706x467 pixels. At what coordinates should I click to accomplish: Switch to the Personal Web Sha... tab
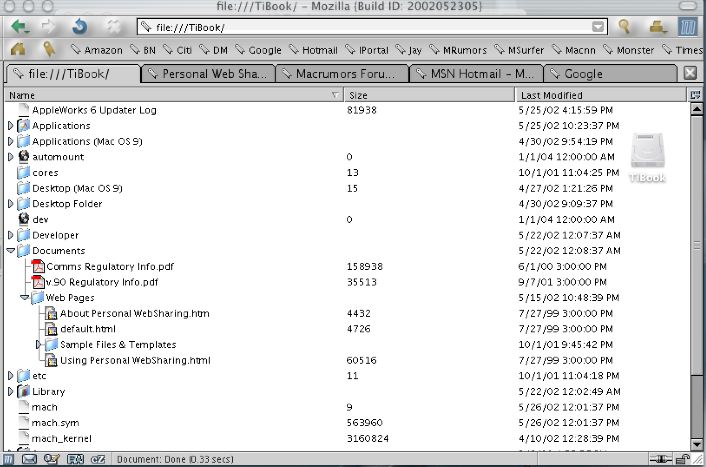208,74
